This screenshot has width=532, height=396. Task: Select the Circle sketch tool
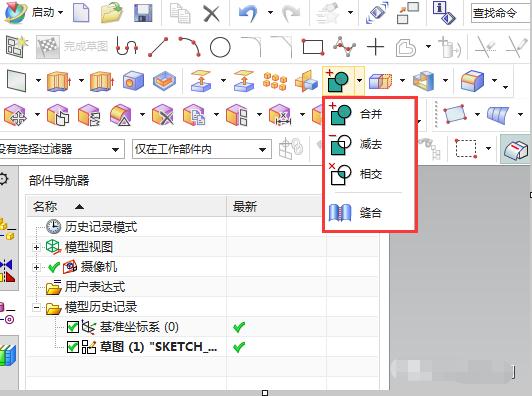point(220,47)
